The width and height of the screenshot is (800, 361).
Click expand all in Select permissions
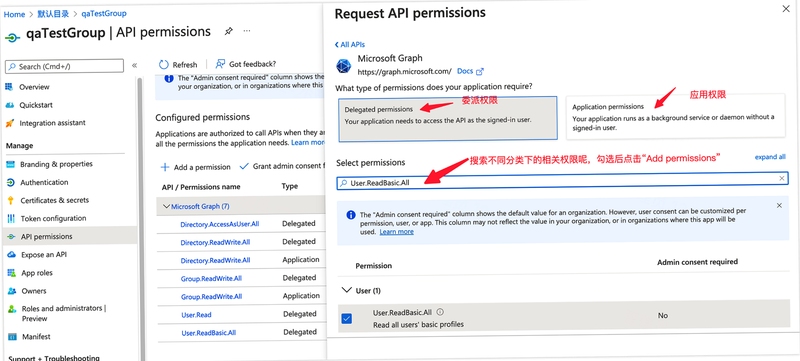770,157
